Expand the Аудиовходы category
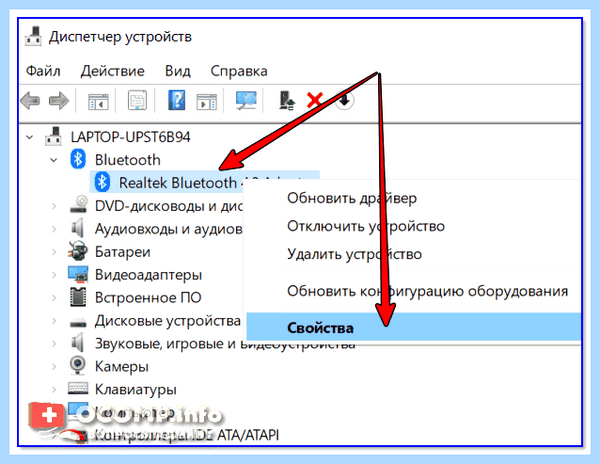600x464 pixels. pos(54,229)
